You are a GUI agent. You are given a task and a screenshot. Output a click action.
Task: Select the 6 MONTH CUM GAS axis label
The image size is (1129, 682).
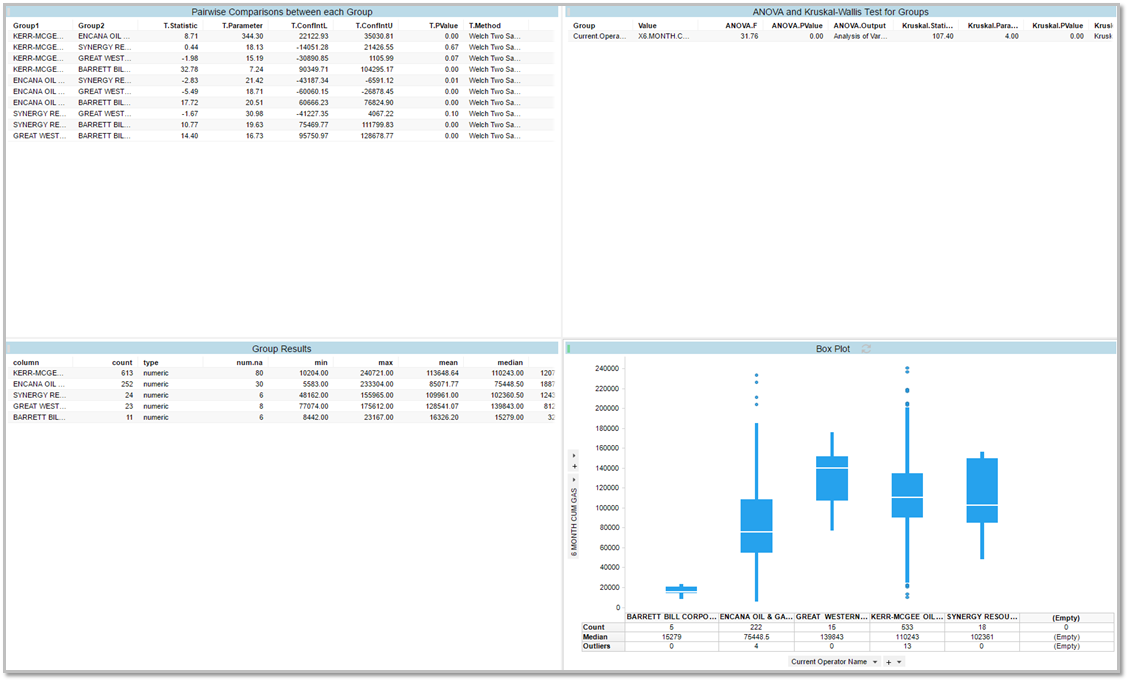[x=574, y=522]
